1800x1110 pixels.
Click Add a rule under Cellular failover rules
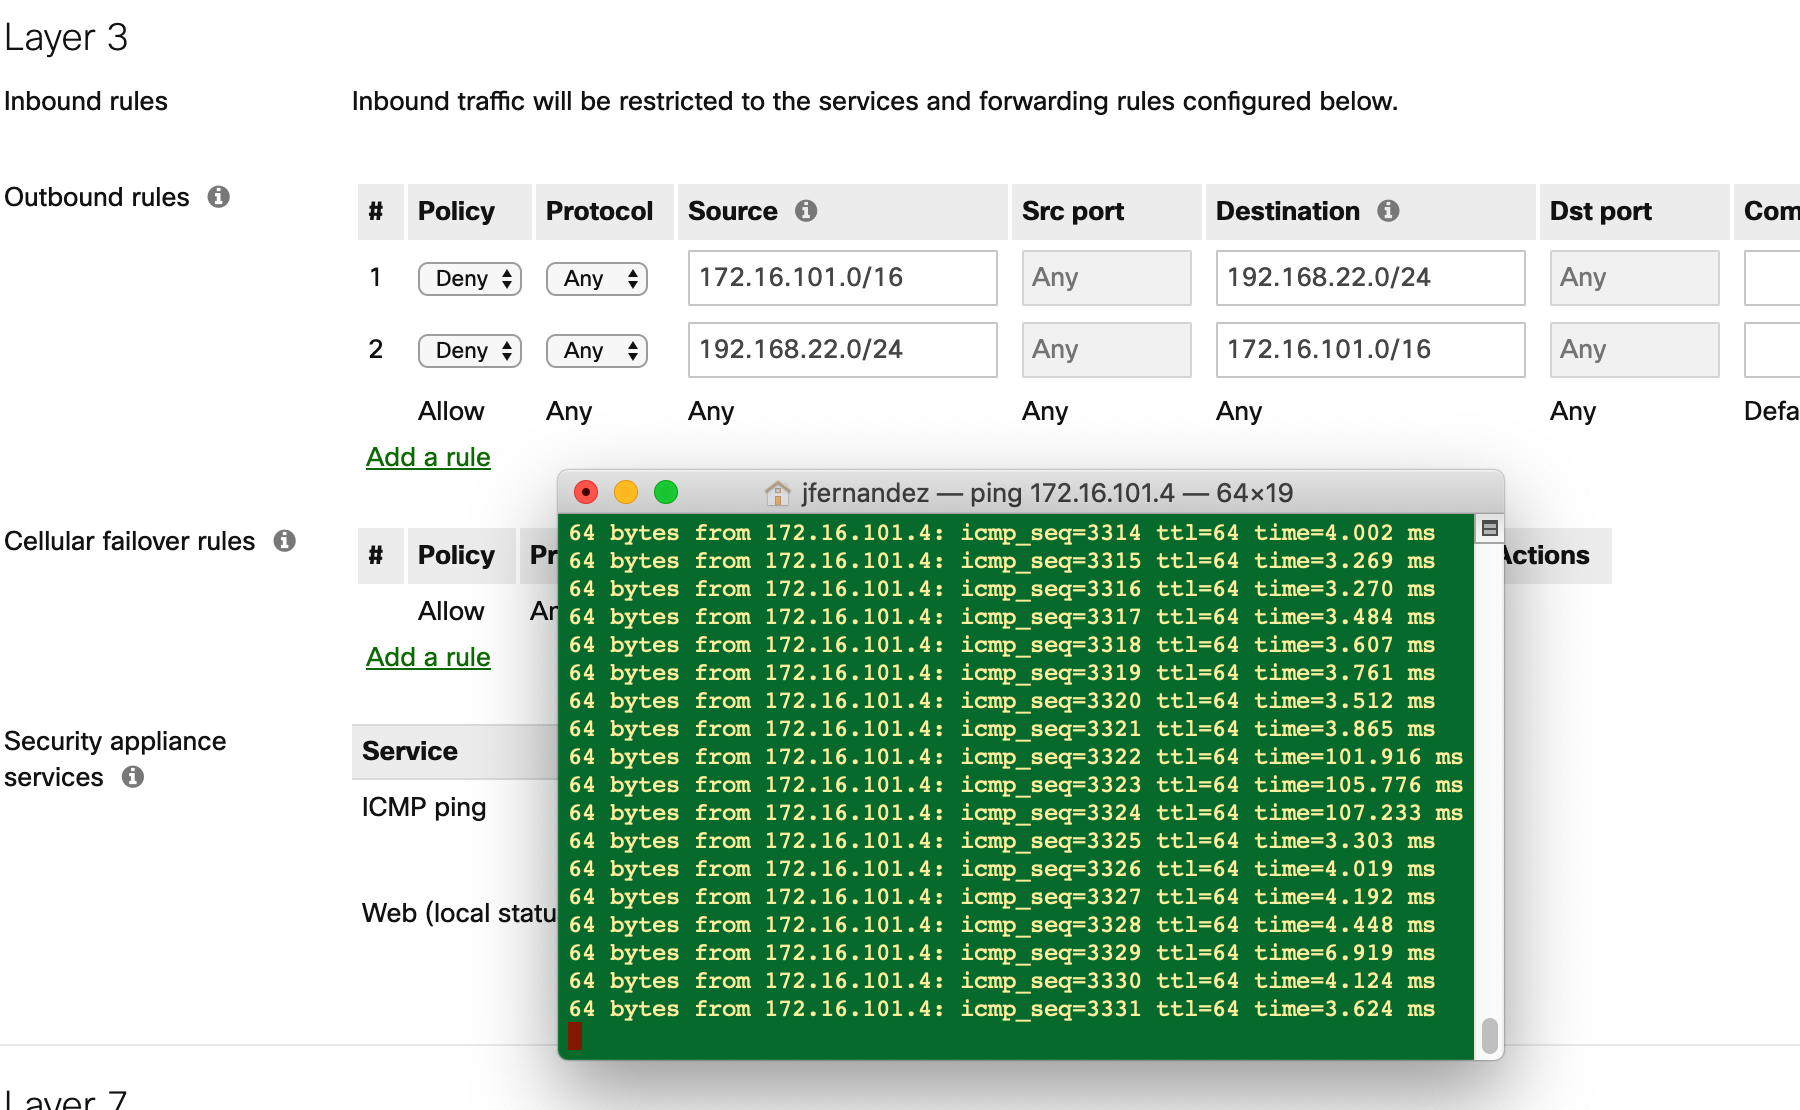click(x=427, y=657)
